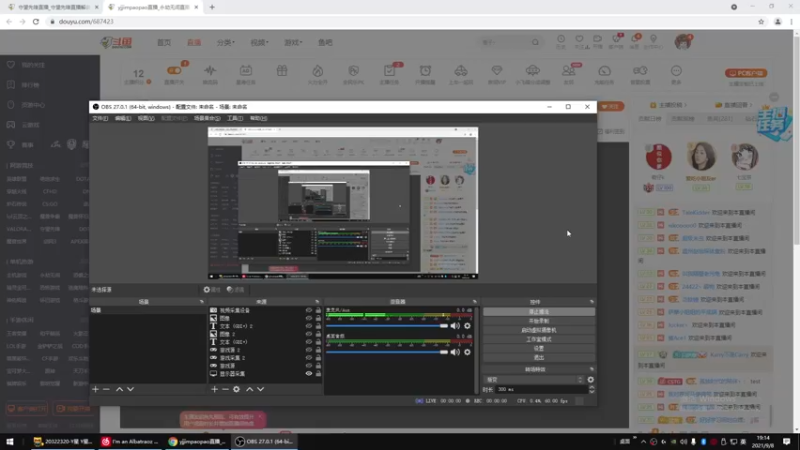Add a new source with the plus icon
The image size is (800, 450).
tap(214, 389)
